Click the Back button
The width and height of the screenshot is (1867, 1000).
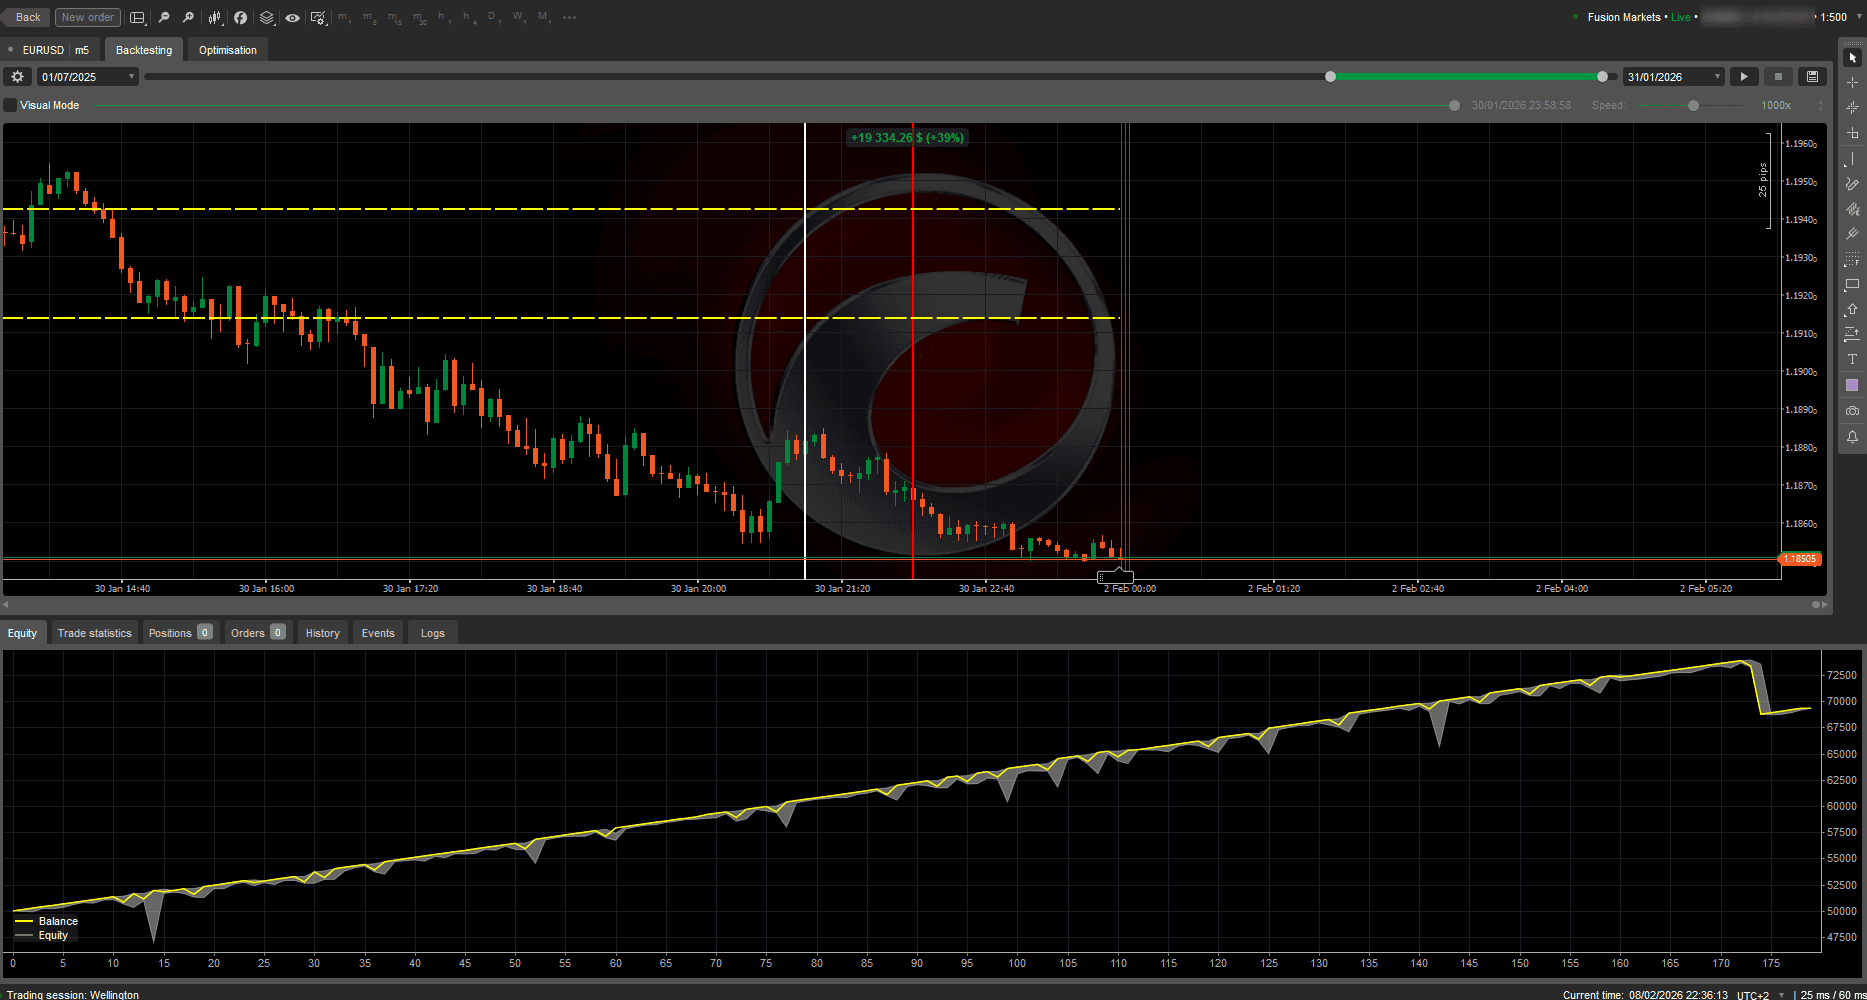(26, 17)
